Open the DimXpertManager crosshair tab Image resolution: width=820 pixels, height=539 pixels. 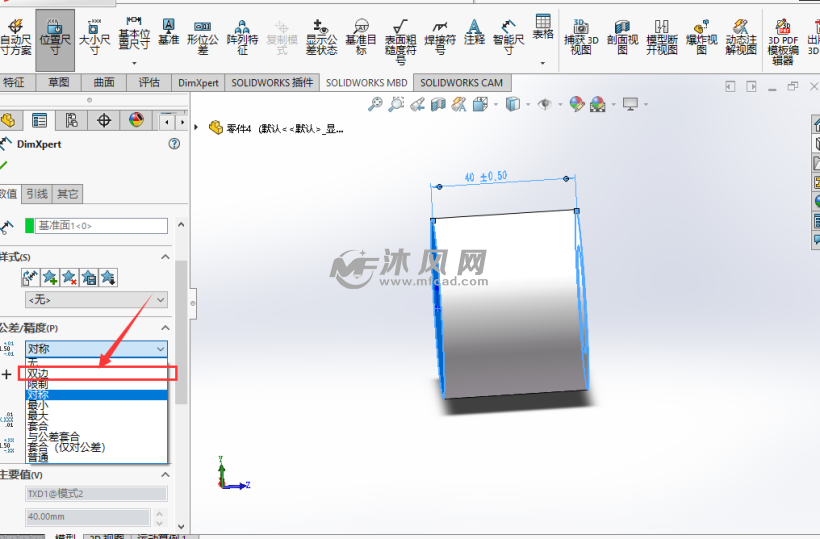pos(104,121)
